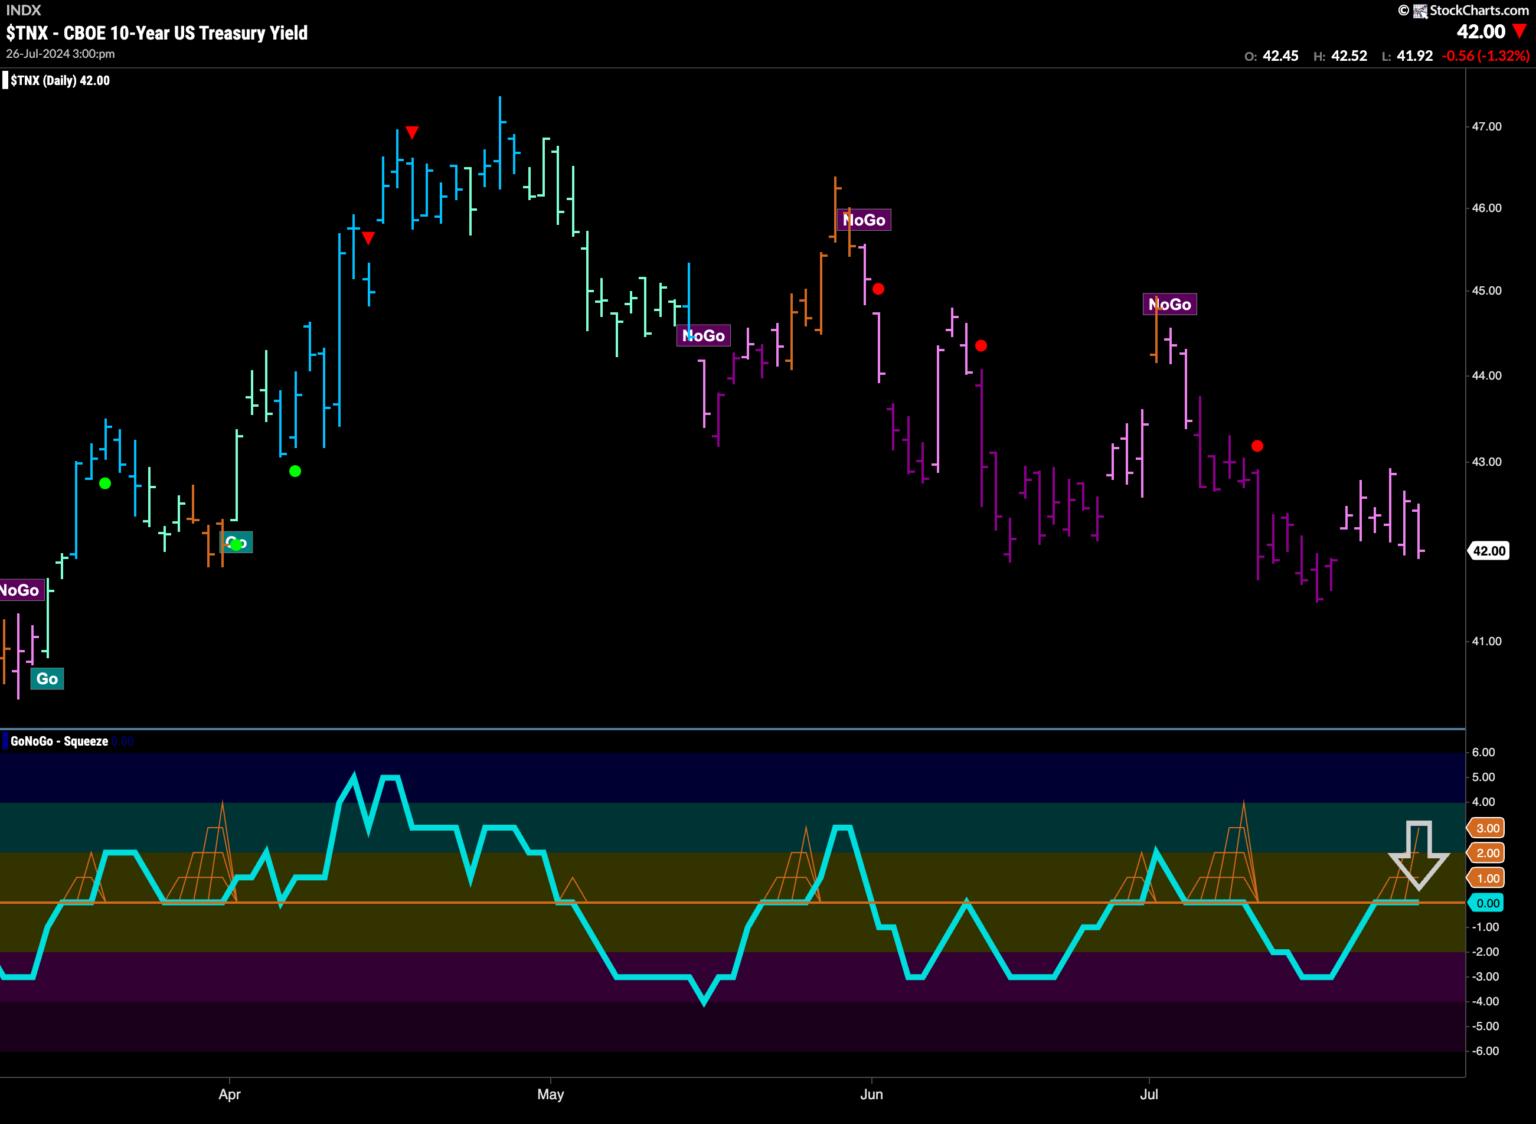Click the StockCharts.com logo icon
Viewport: 1536px width, 1124px height.
point(1418,10)
